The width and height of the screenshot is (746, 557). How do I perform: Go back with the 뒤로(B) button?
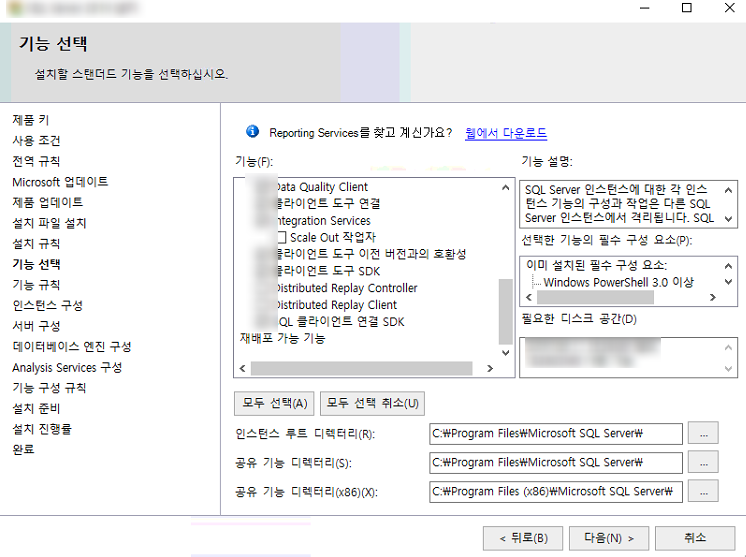click(x=523, y=538)
